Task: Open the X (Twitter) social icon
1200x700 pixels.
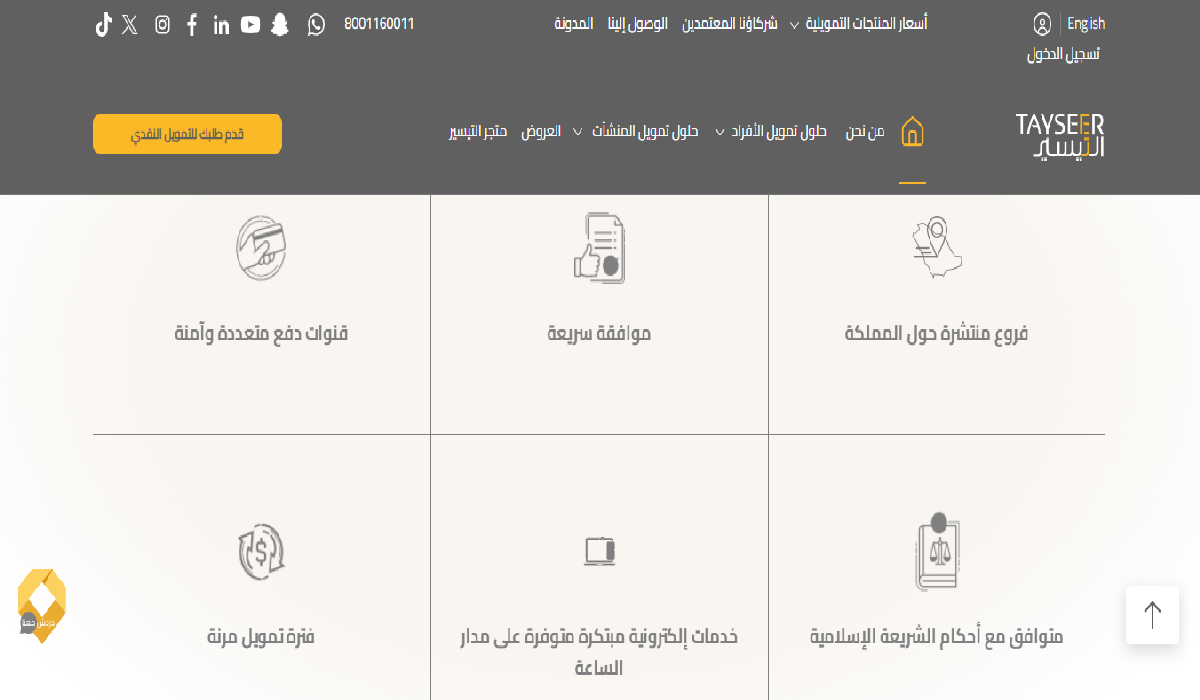Action: (130, 24)
